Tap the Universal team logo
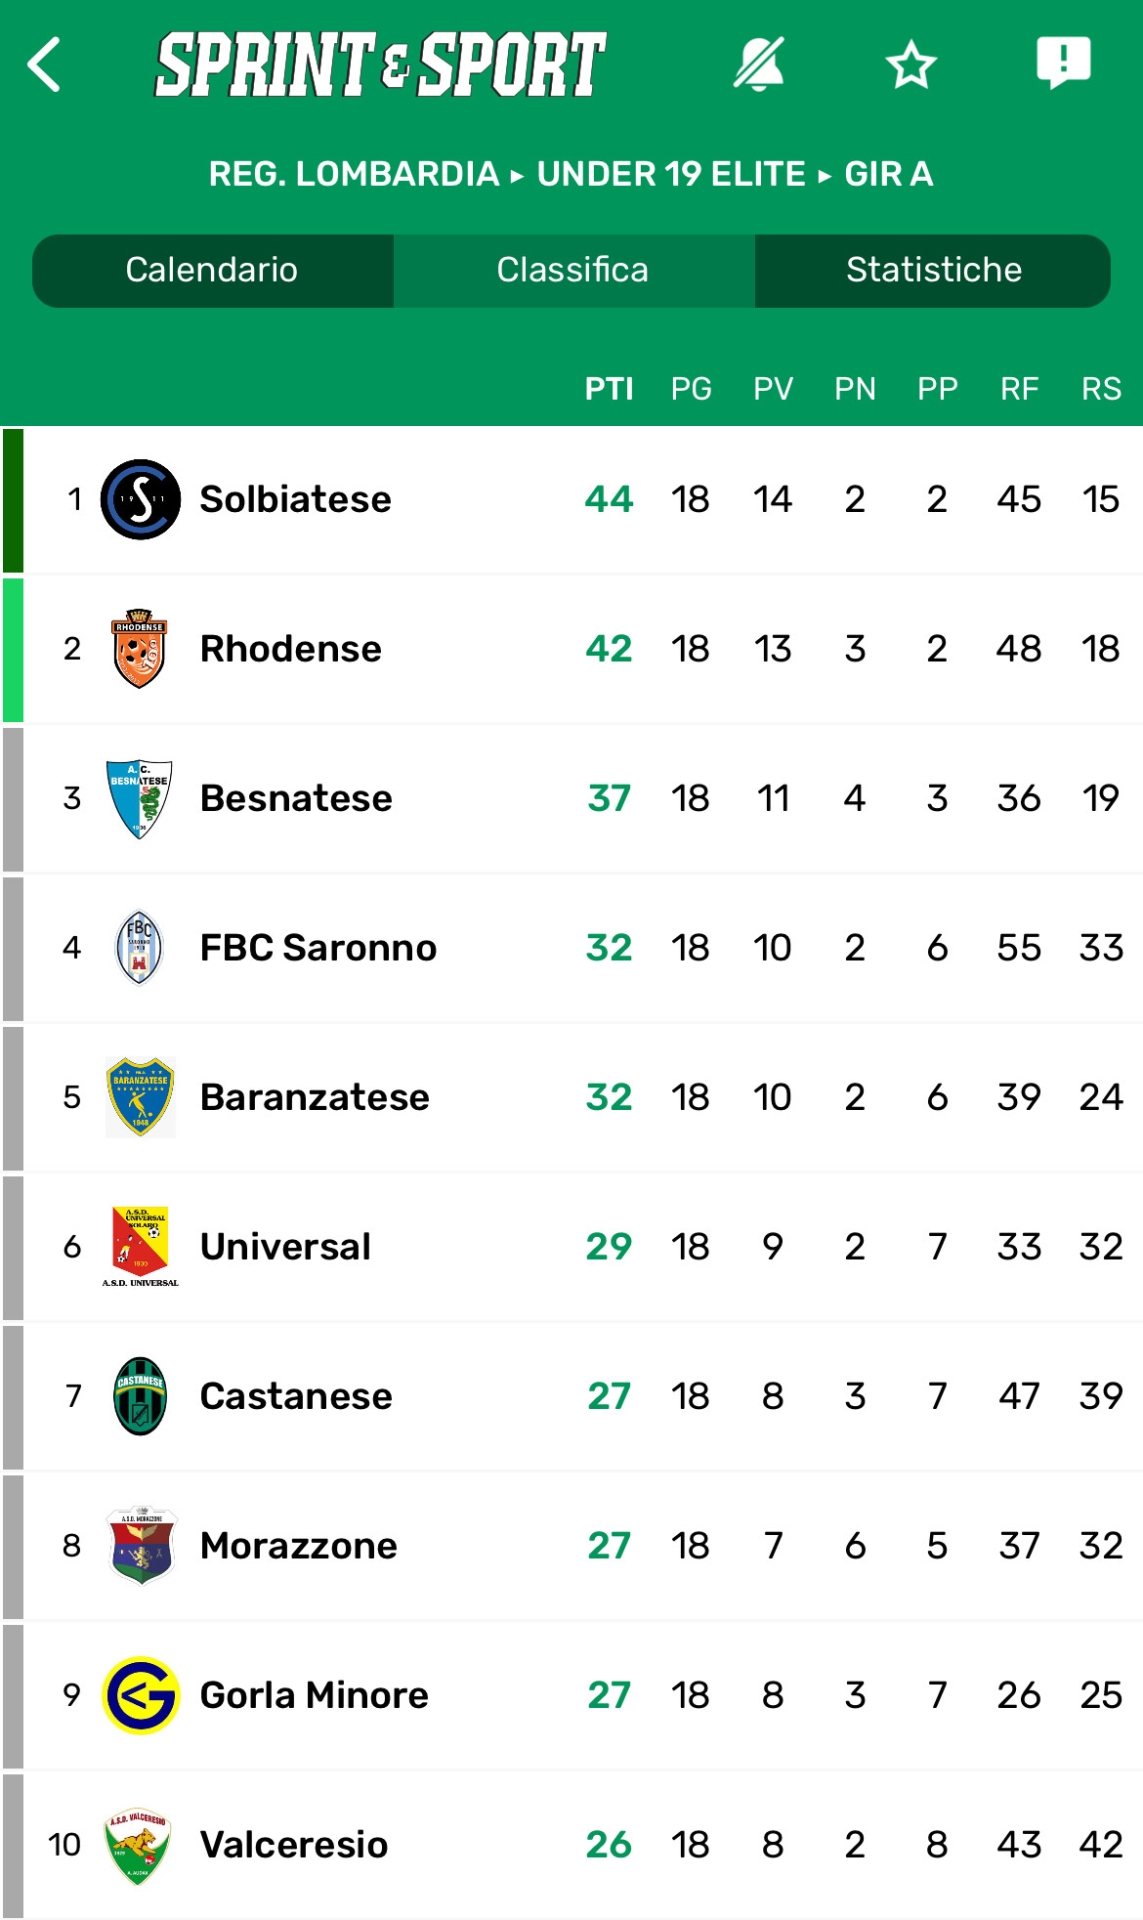The height and width of the screenshot is (1920, 1143). (x=140, y=1246)
